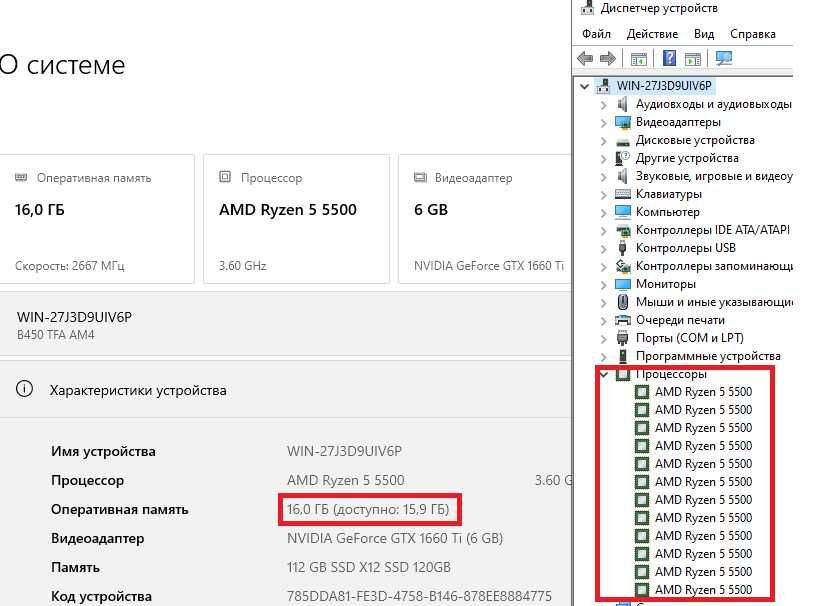The width and height of the screenshot is (814, 606).
Task: Select the Процессоры tree label
Action: point(671,374)
